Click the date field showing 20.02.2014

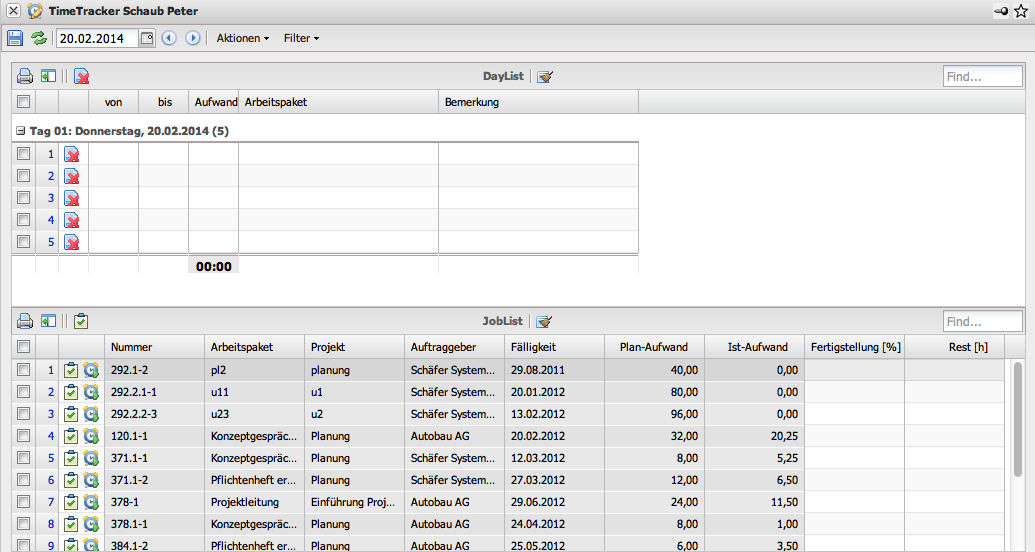[x=96, y=38]
